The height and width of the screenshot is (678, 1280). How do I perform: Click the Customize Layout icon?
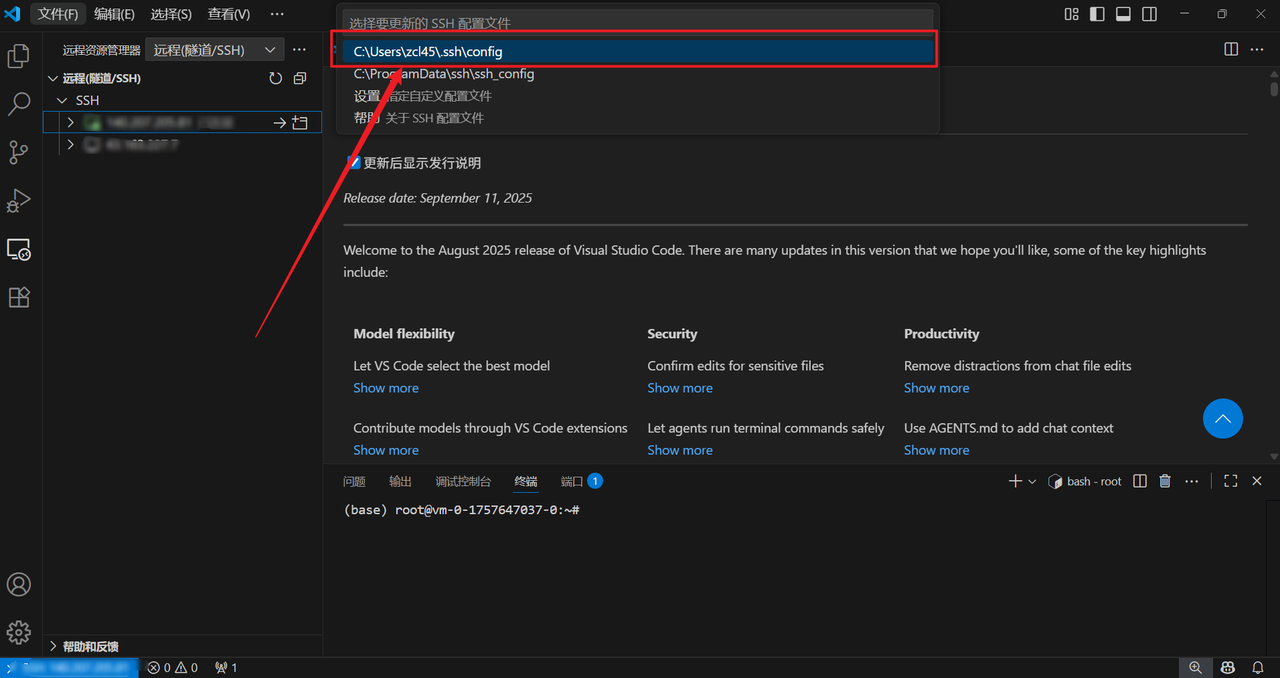tap(1072, 14)
